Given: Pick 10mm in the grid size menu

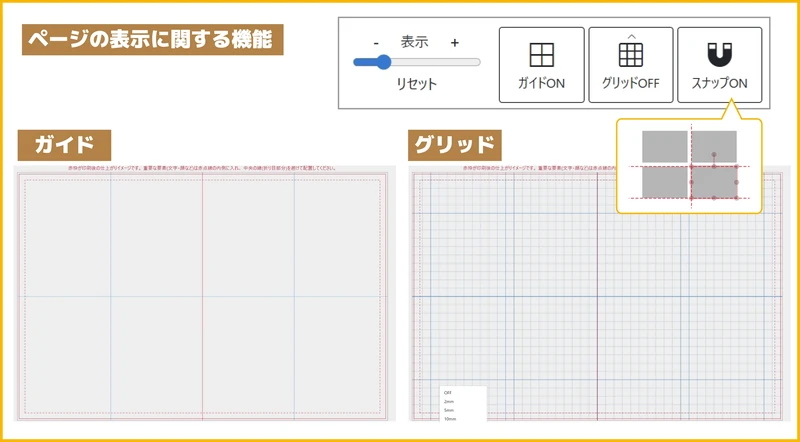Looking at the screenshot, I should 450,419.
